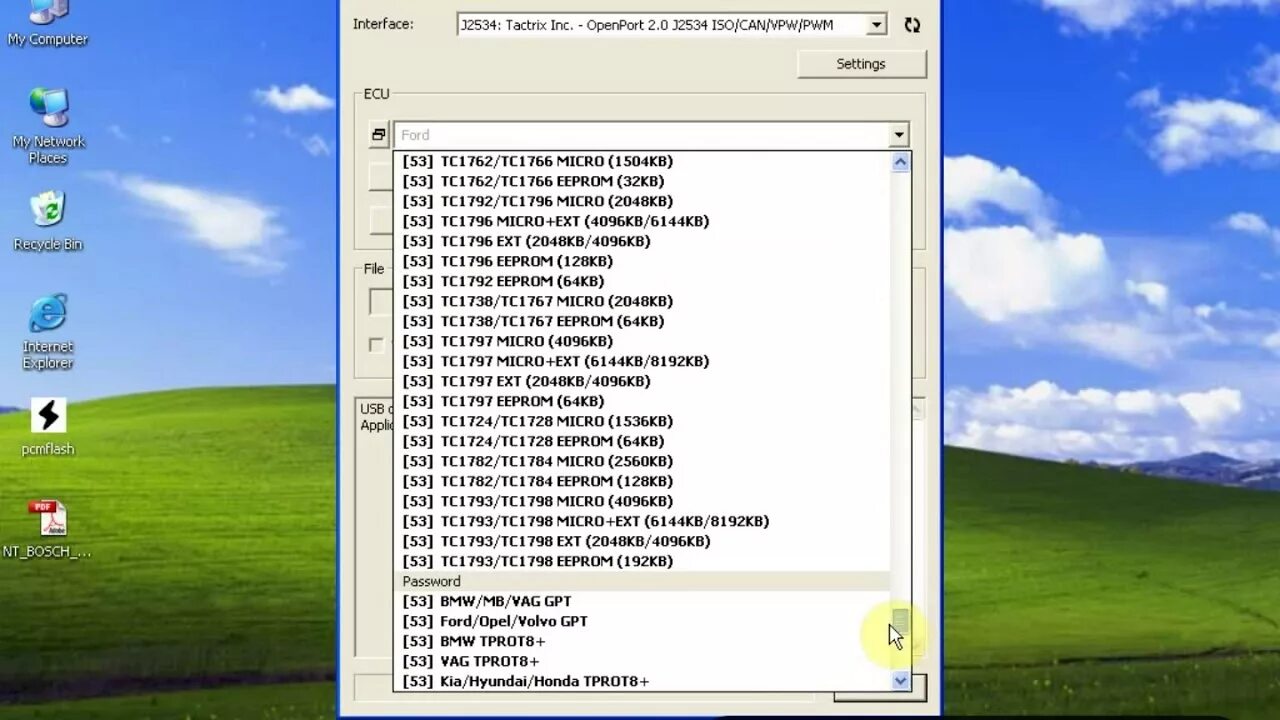Launch the pcmflash desktop shortcut
The width and height of the screenshot is (1280, 720).
click(x=48, y=427)
